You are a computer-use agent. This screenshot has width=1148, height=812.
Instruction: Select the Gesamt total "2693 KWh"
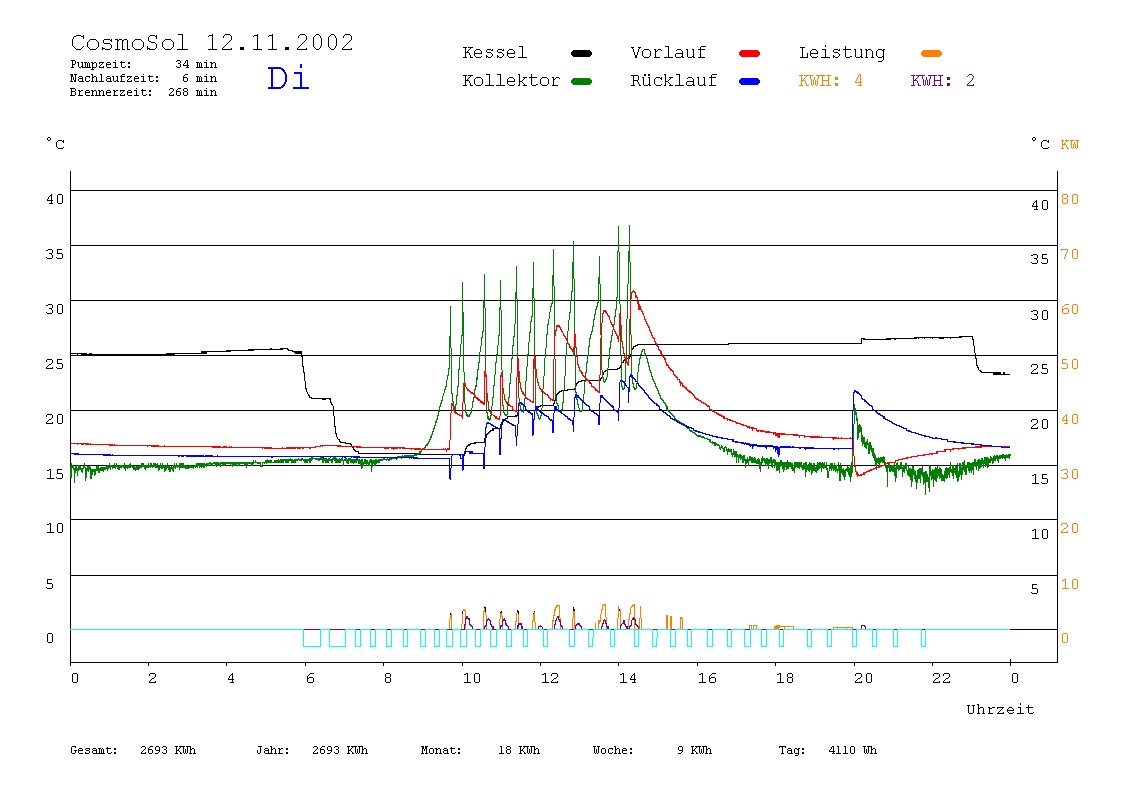(x=168, y=750)
